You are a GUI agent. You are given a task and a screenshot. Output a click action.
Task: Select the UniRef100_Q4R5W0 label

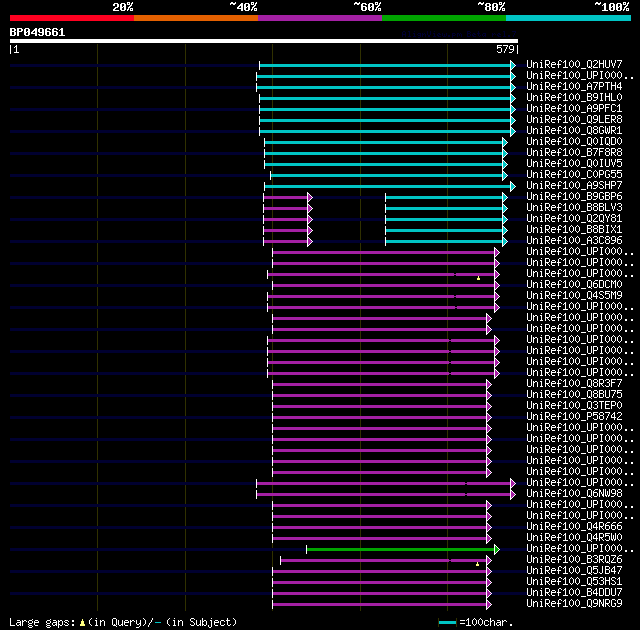[574, 538]
